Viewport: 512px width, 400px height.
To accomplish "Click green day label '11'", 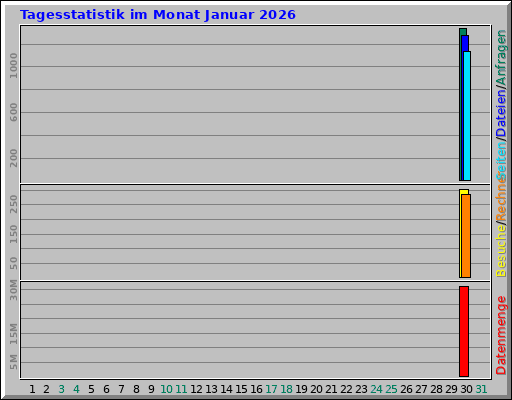I will point(181,389).
